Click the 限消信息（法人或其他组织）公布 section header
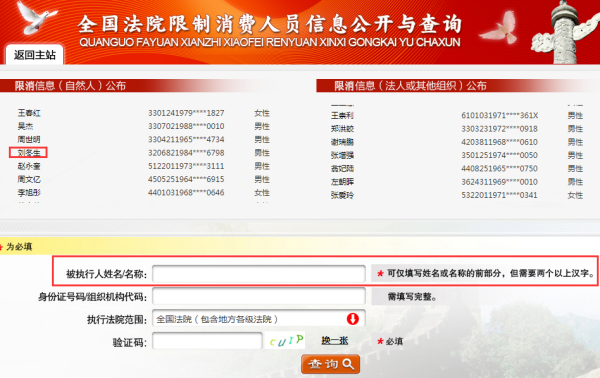 pyautogui.click(x=410, y=86)
